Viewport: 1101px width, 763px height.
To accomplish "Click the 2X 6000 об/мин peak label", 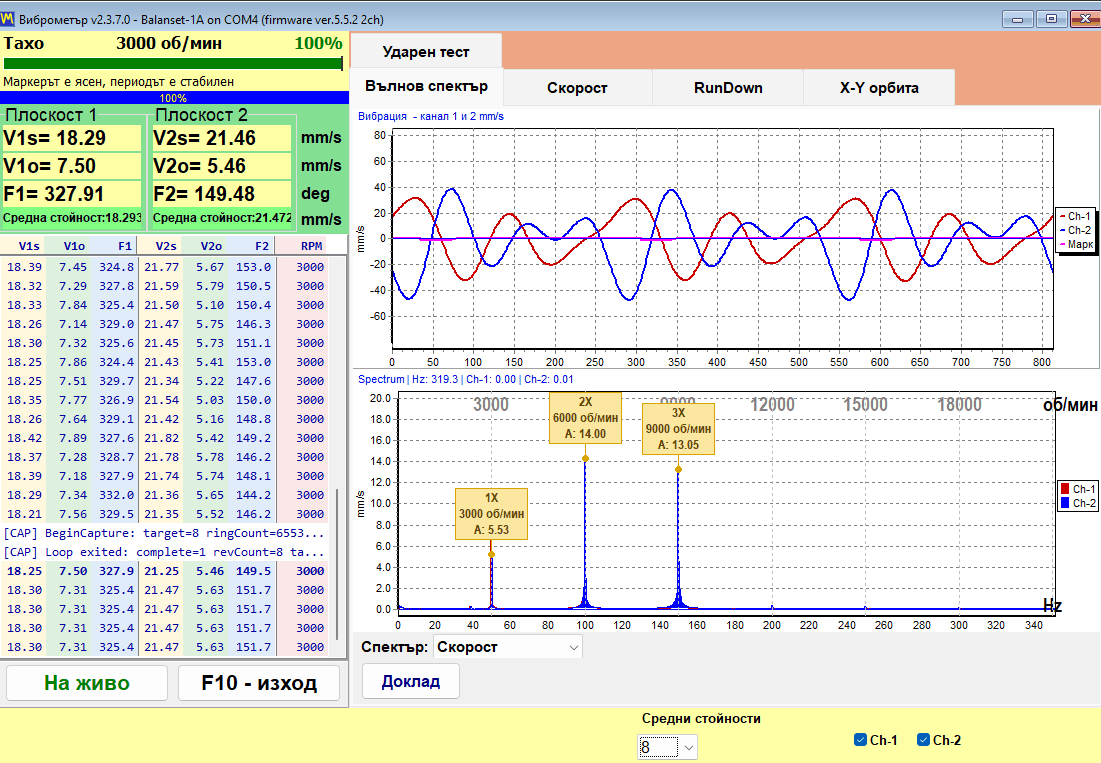I will click(x=585, y=418).
